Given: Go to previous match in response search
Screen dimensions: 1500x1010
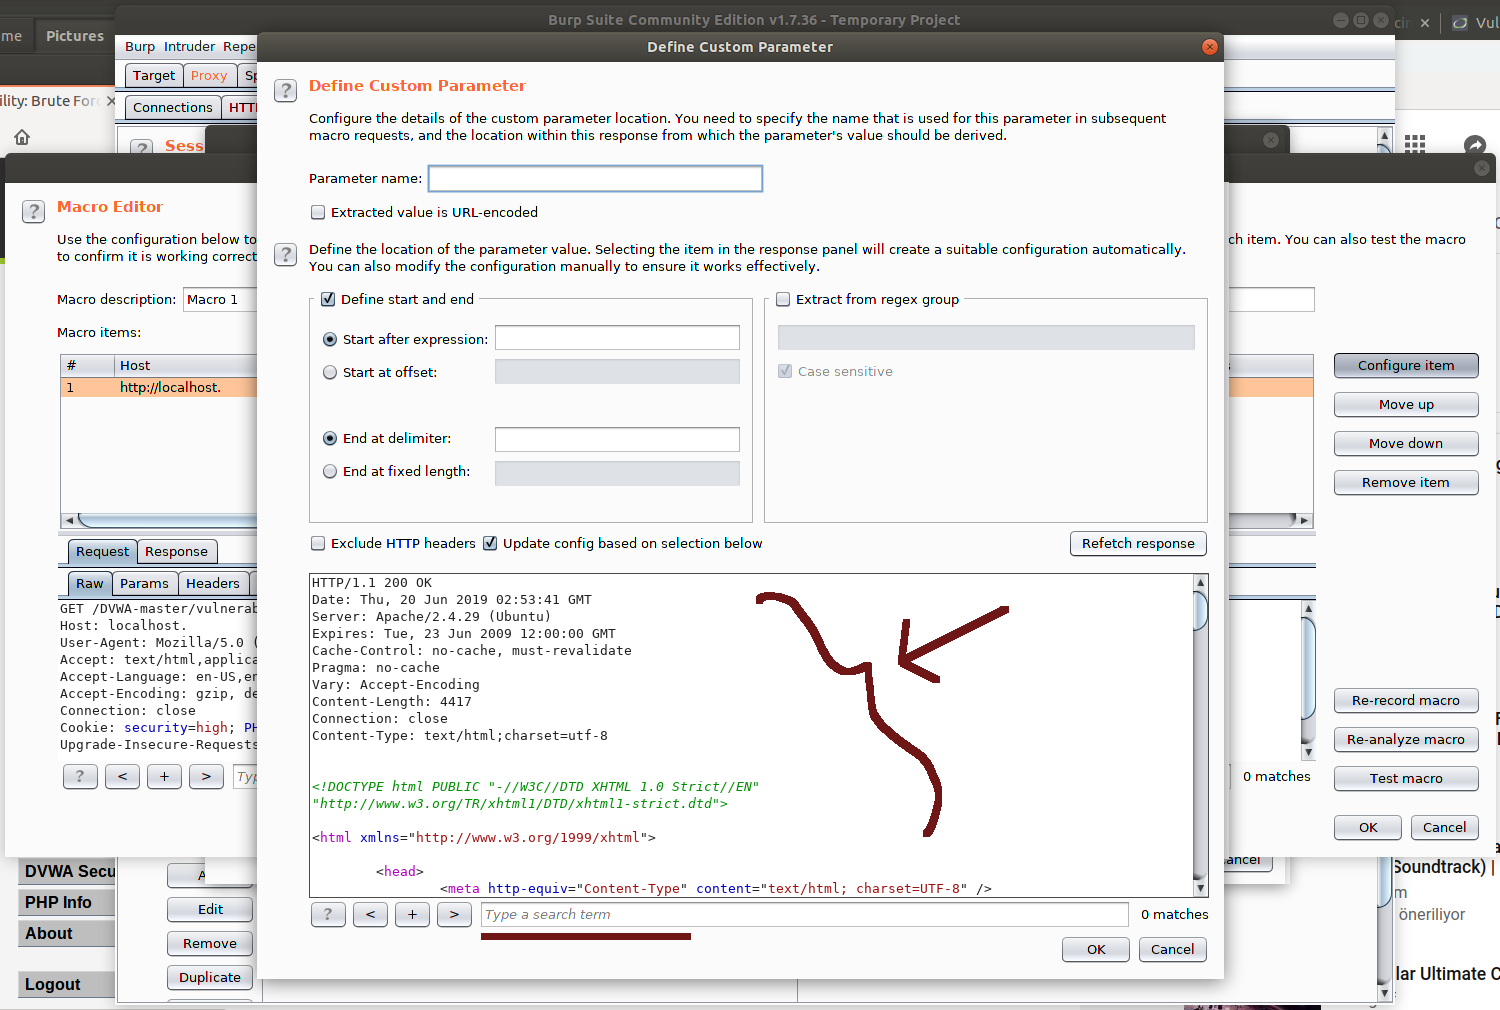Looking at the screenshot, I should pos(370,914).
